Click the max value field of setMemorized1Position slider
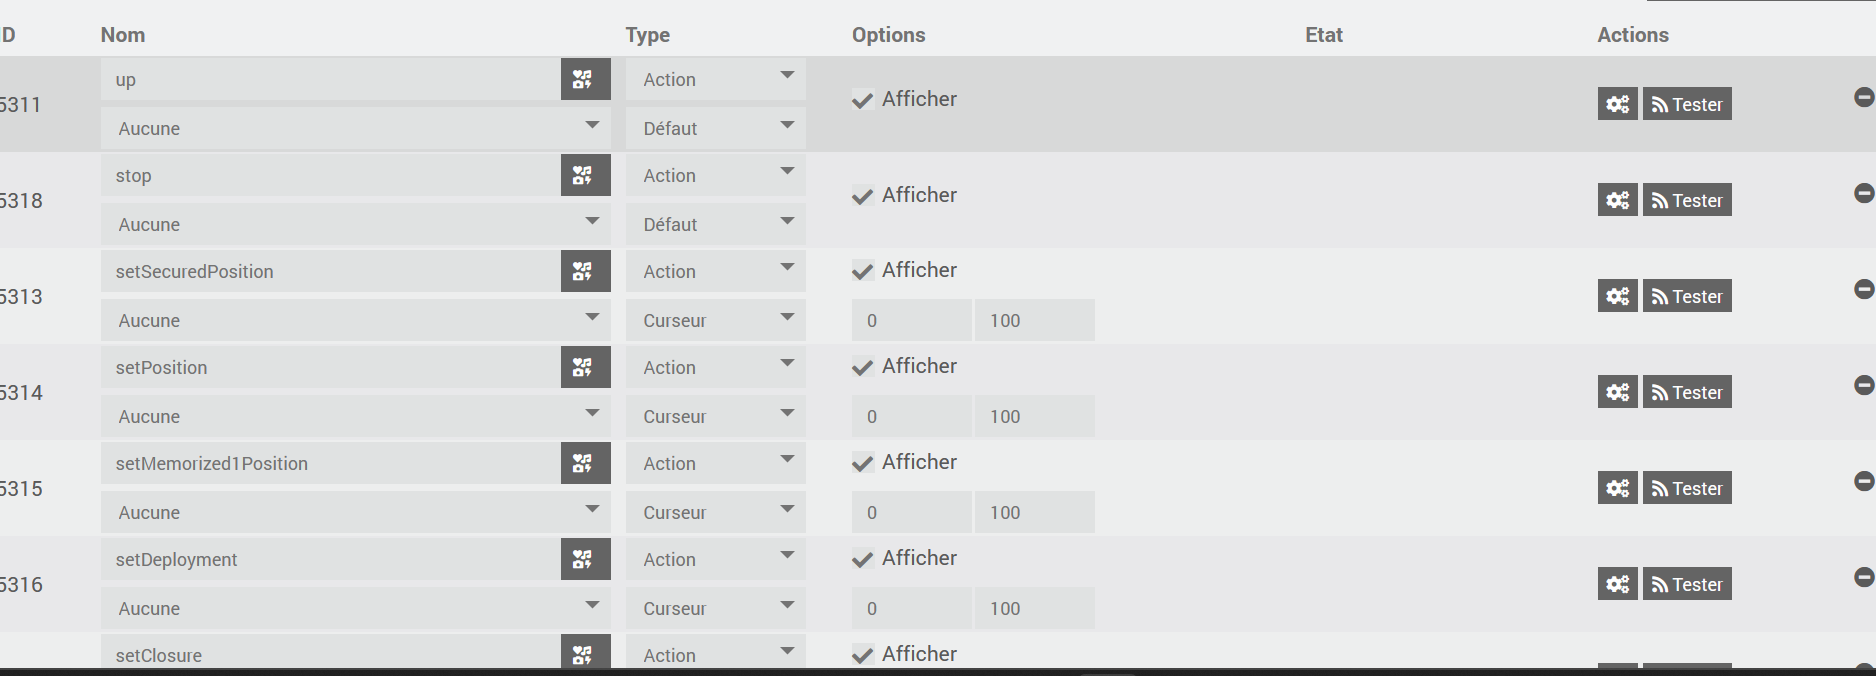 (x=1034, y=512)
